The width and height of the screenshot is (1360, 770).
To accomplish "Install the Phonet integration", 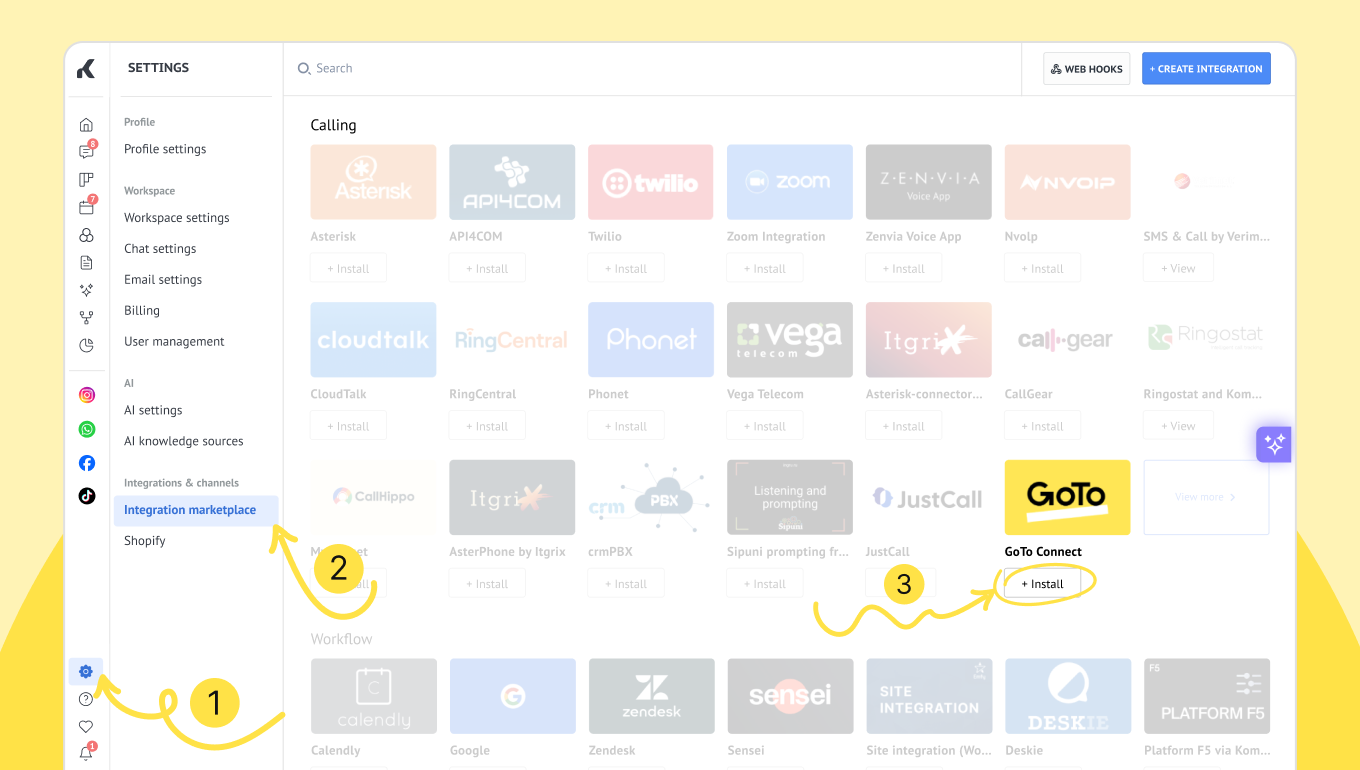I will click(626, 426).
